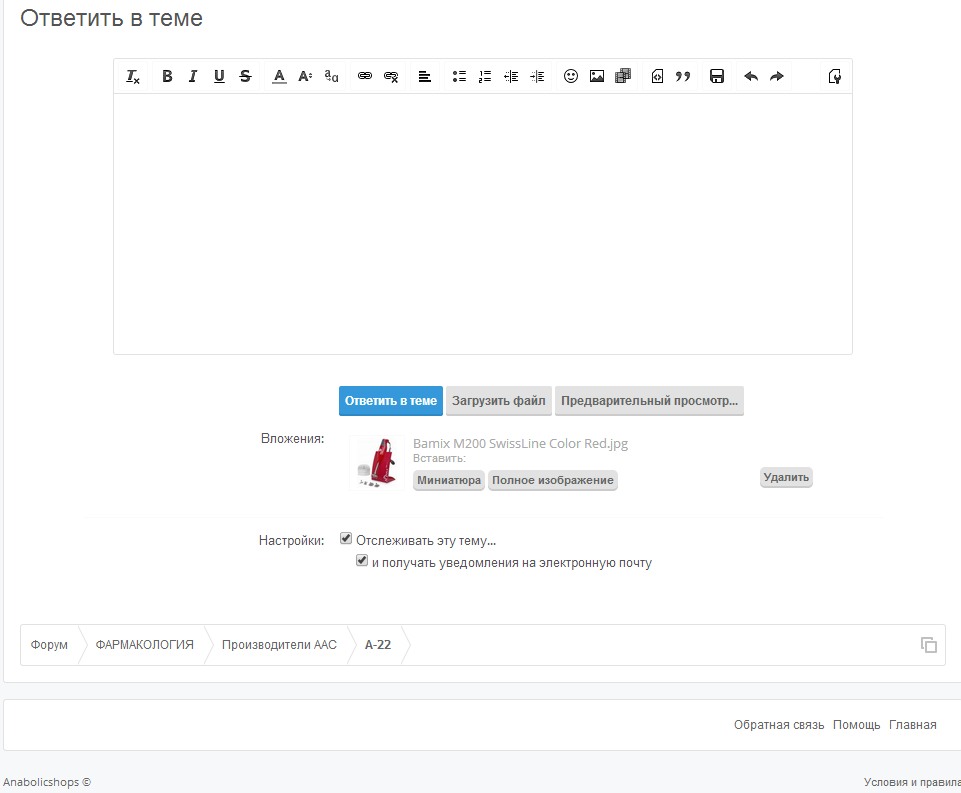Save draft with floppy disk icon

(717, 76)
